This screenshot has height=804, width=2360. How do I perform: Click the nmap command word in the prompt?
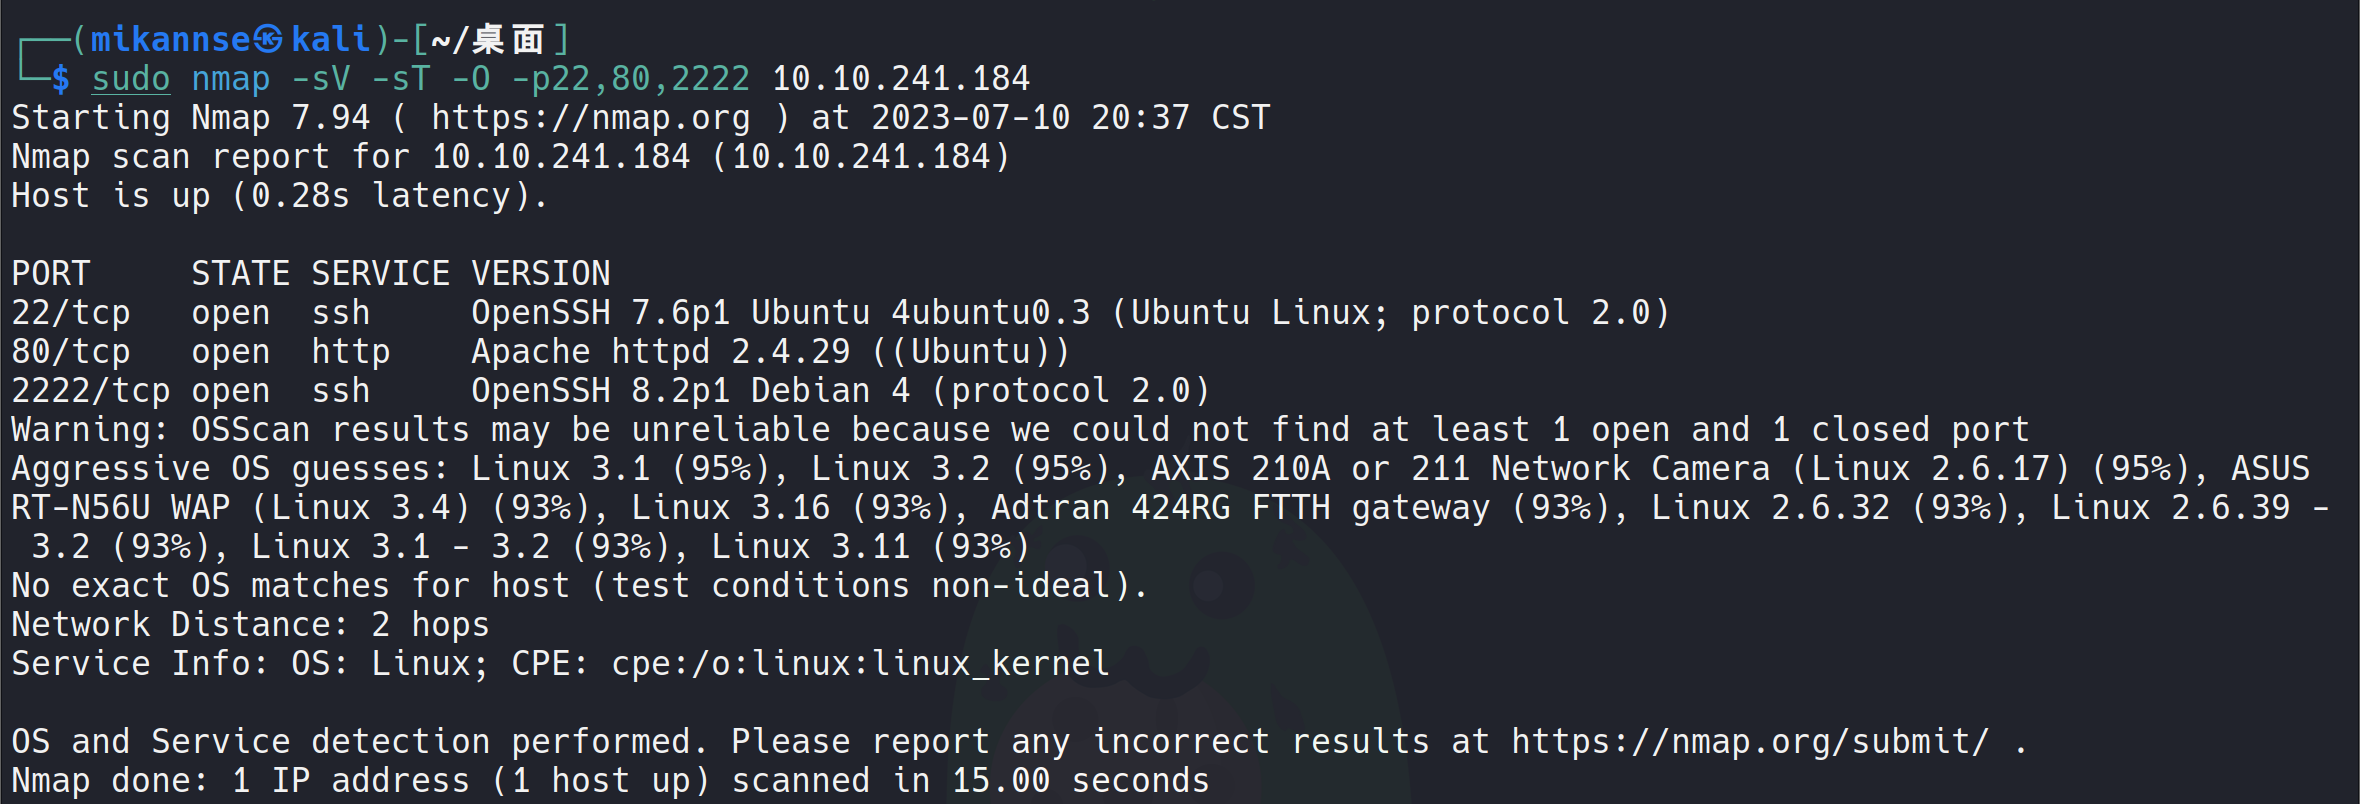pyautogui.click(x=231, y=79)
